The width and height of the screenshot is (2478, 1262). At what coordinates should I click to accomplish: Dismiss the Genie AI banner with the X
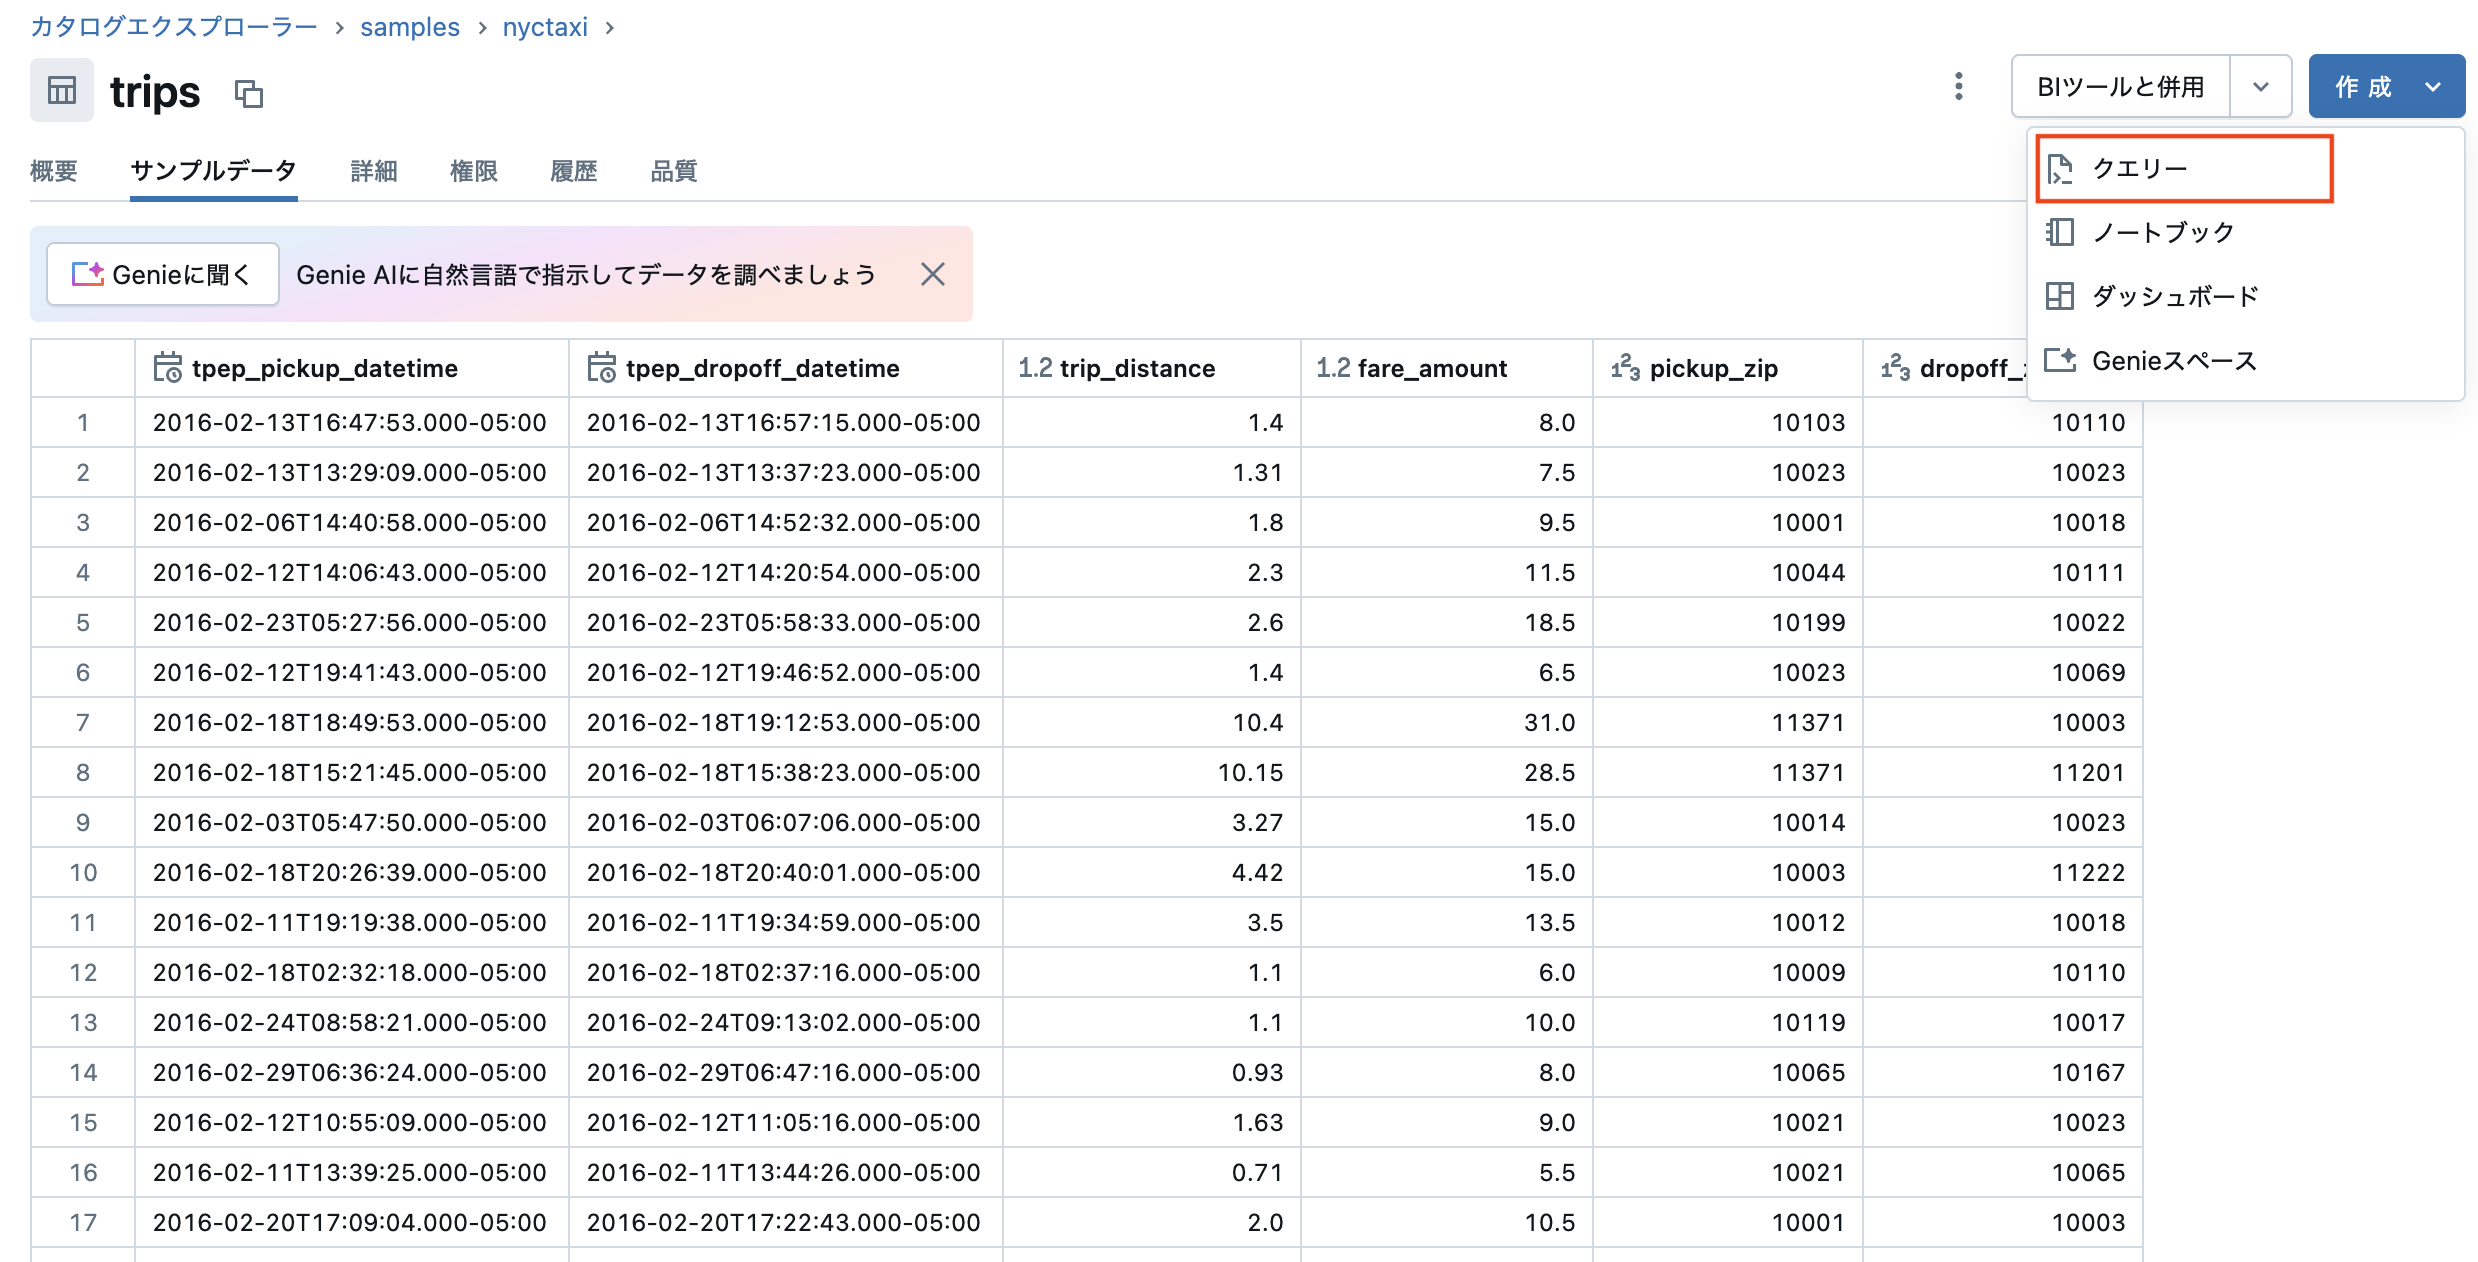click(932, 273)
